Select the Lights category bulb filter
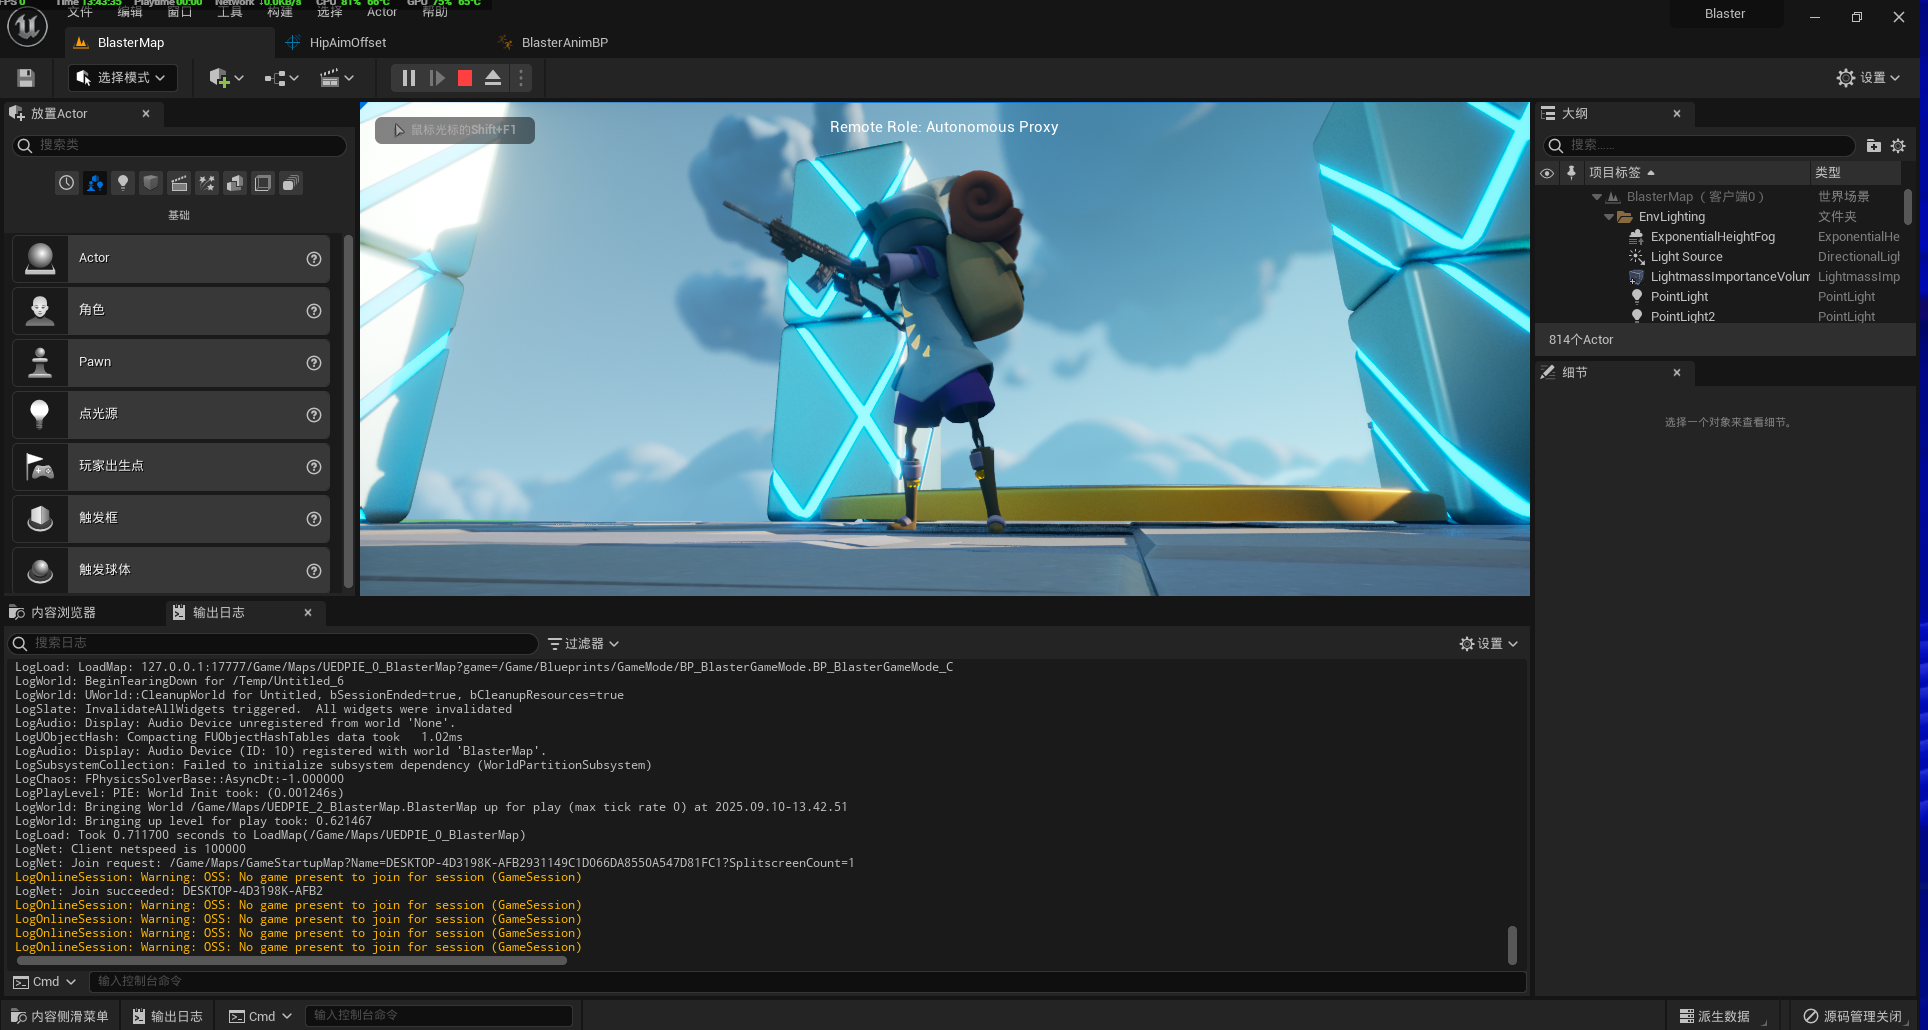1928x1030 pixels. [122, 183]
